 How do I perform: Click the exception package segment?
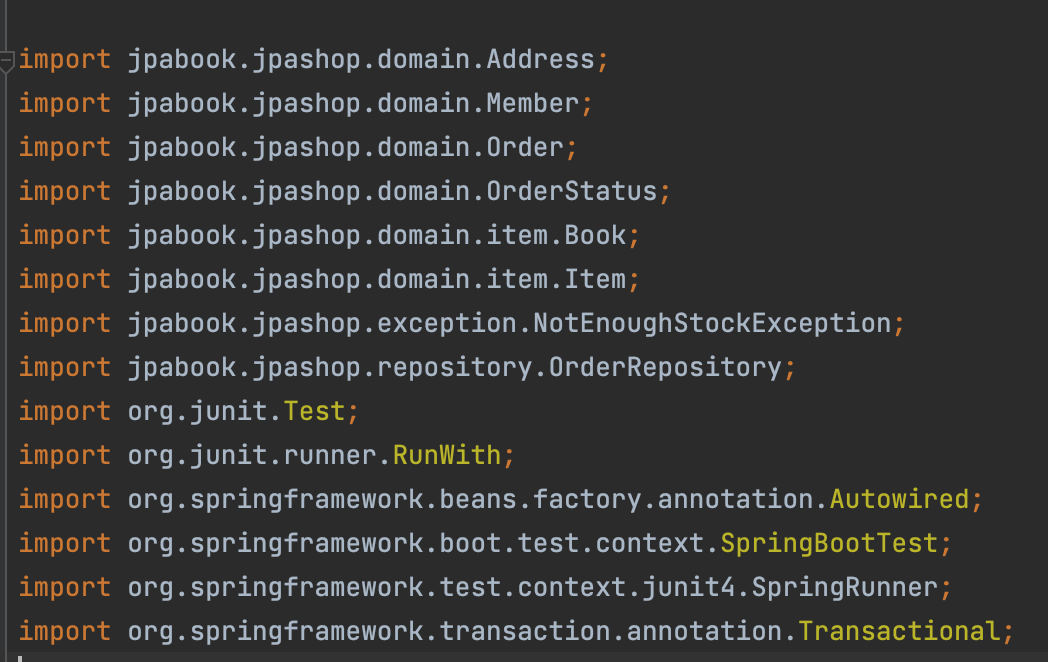click(x=447, y=324)
